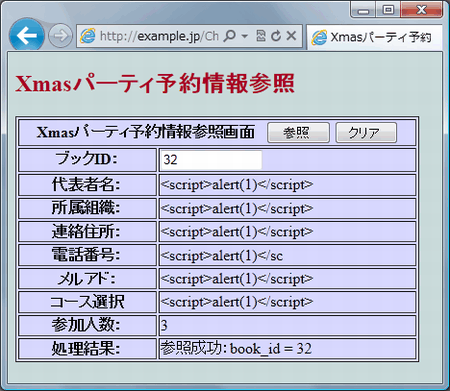
Task: Click the 代表者名: label
Action: pyautogui.click(x=86, y=184)
